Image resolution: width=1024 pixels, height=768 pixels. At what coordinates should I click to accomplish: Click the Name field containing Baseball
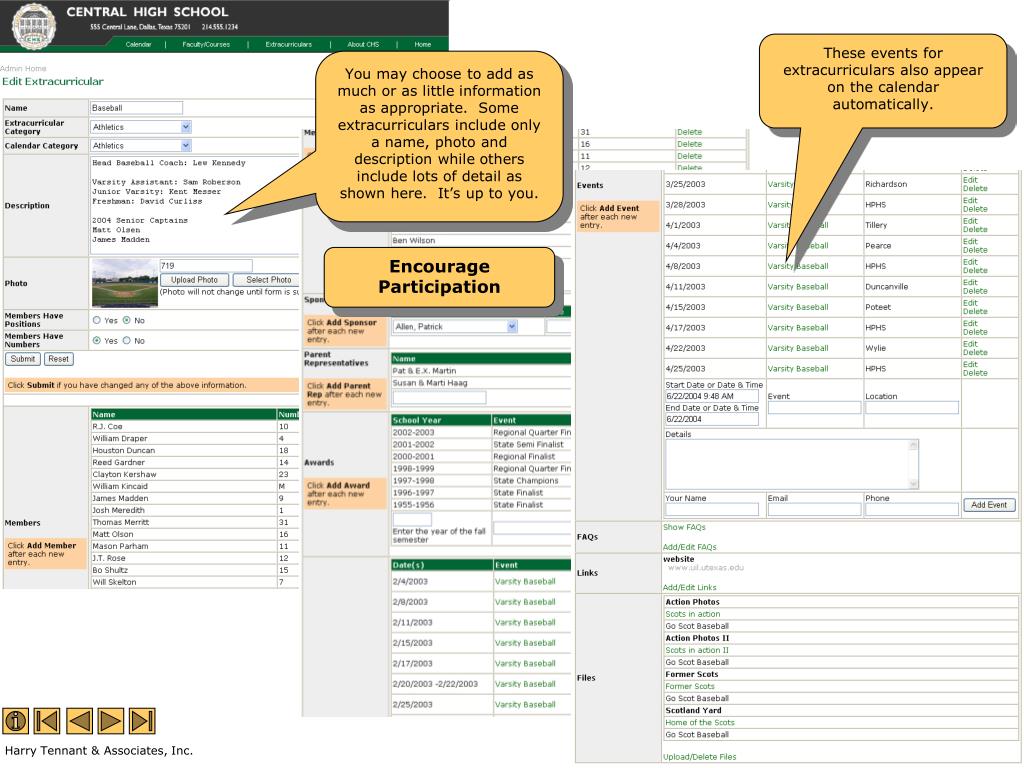pos(136,108)
